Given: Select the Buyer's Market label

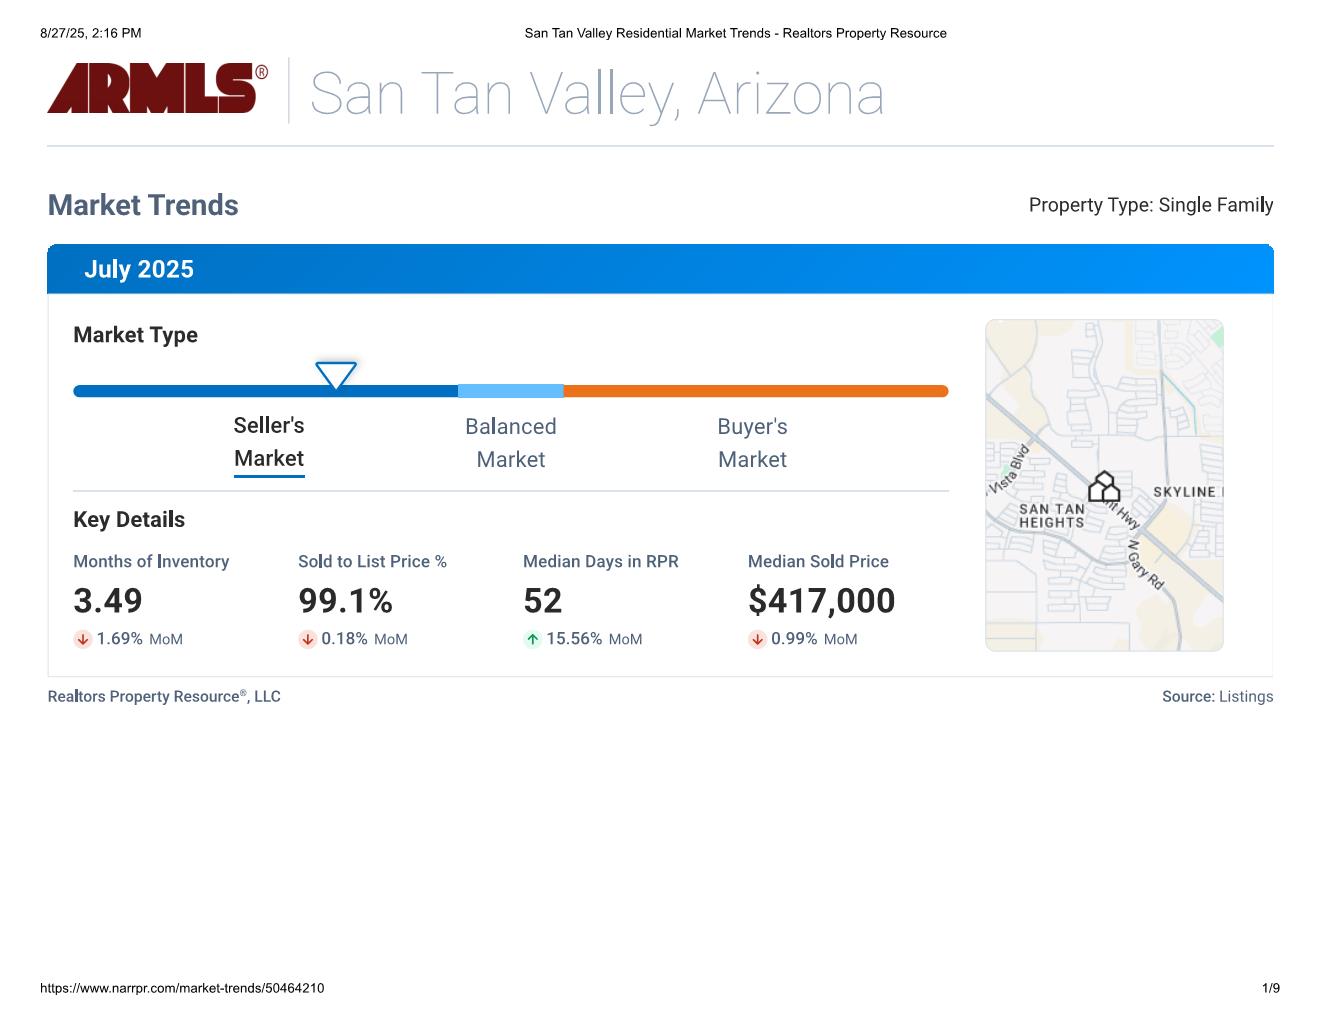Looking at the screenshot, I should [x=753, y=442].
